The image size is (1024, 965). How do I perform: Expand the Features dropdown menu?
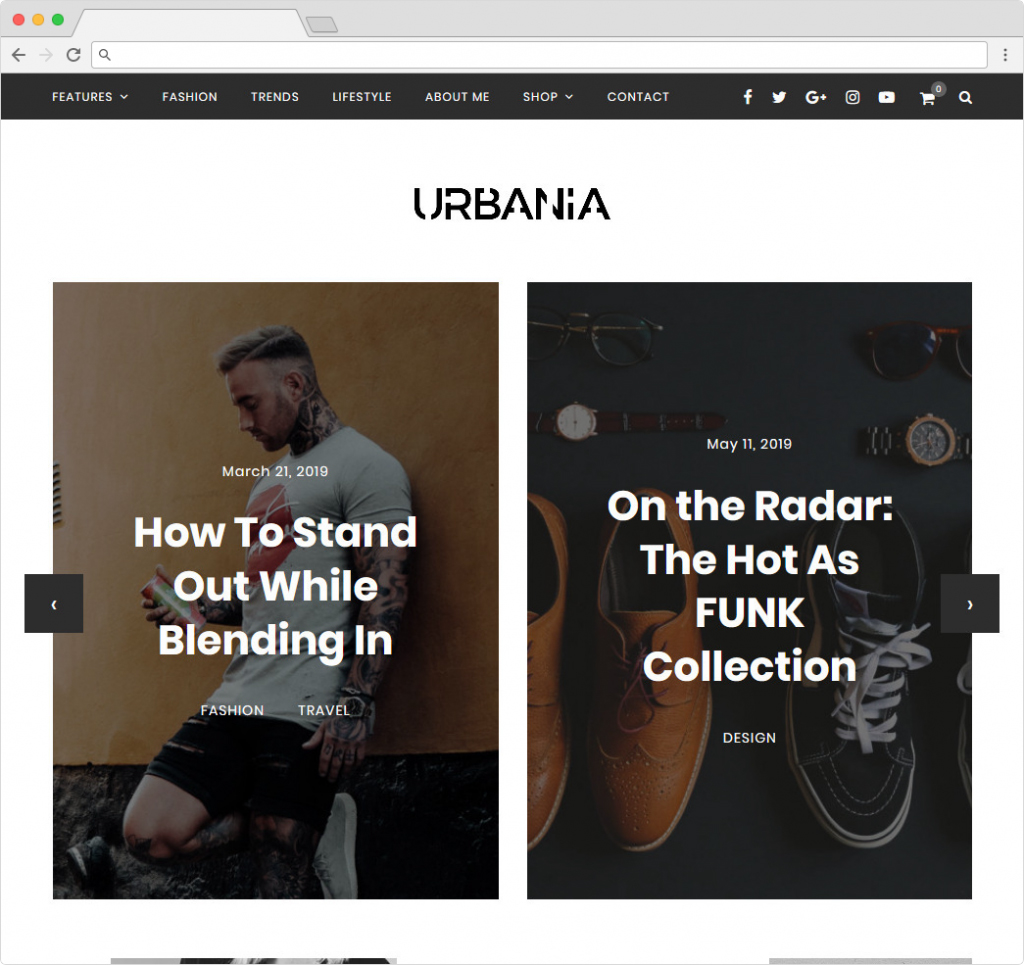coord(90,97)
